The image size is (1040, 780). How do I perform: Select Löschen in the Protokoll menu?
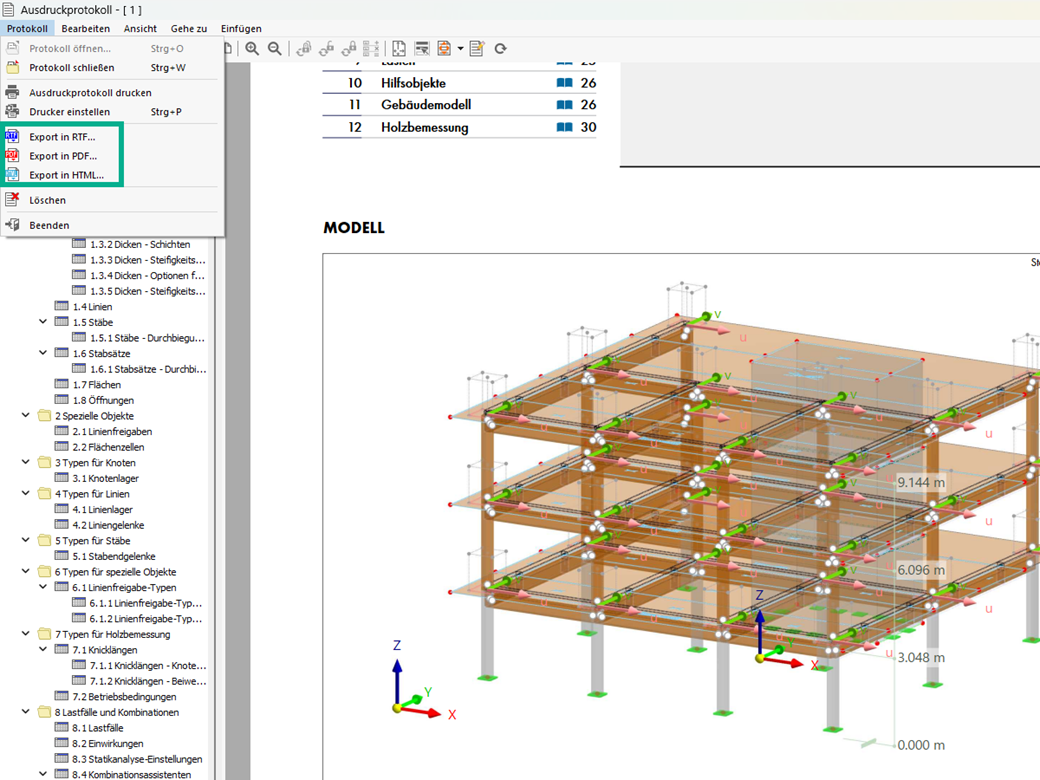[x=47, y=200]
